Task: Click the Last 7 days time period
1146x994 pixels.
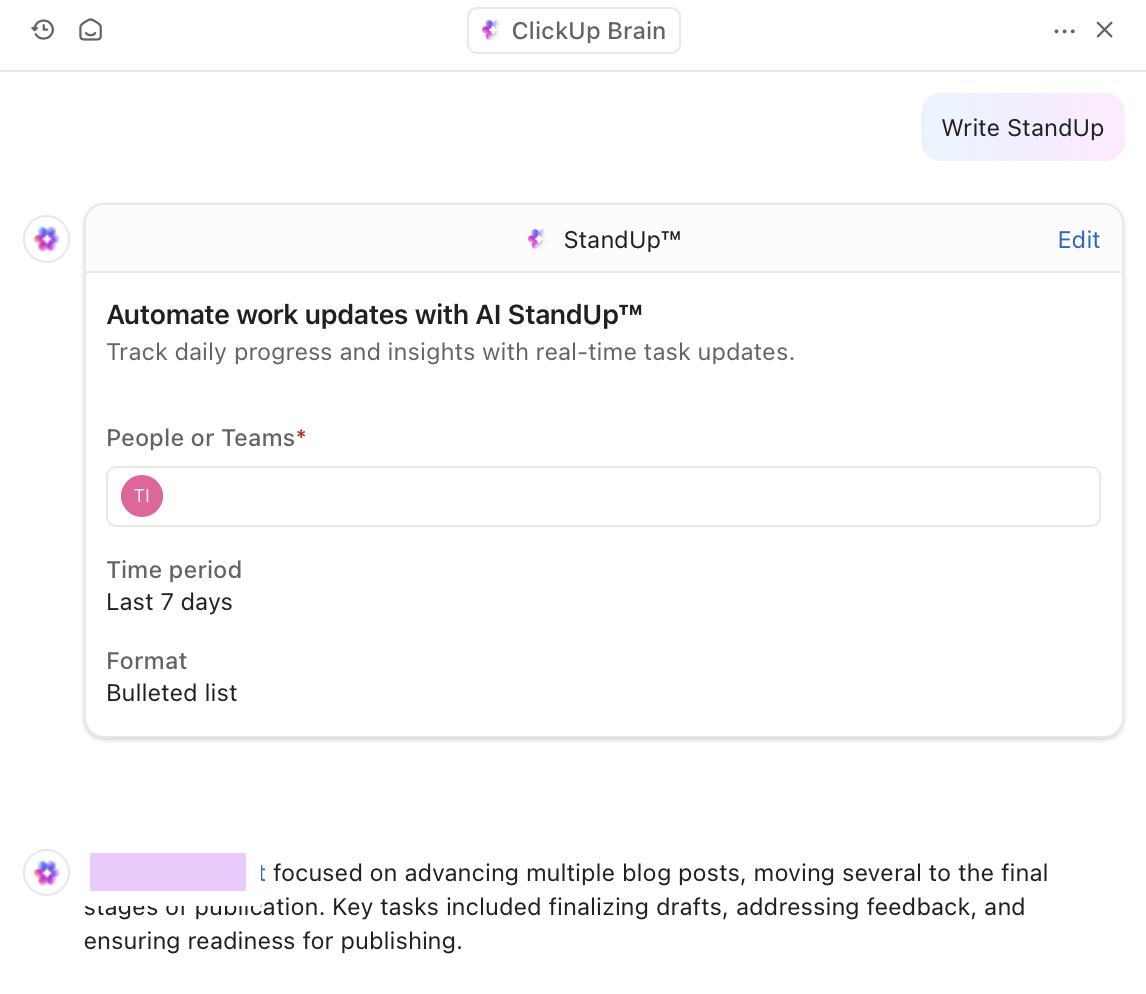Action: (x=169, y=602)
